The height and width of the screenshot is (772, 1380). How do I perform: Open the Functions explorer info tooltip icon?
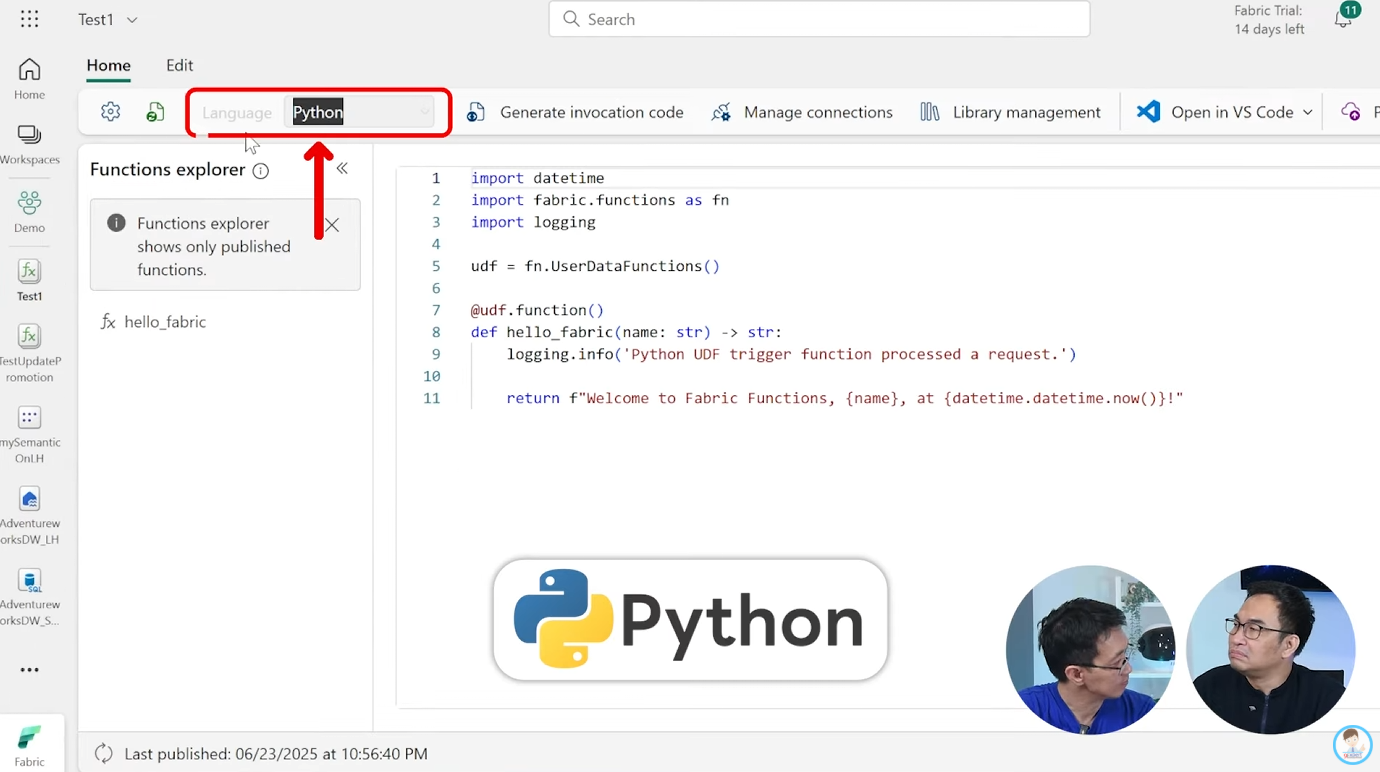point(260,170)
